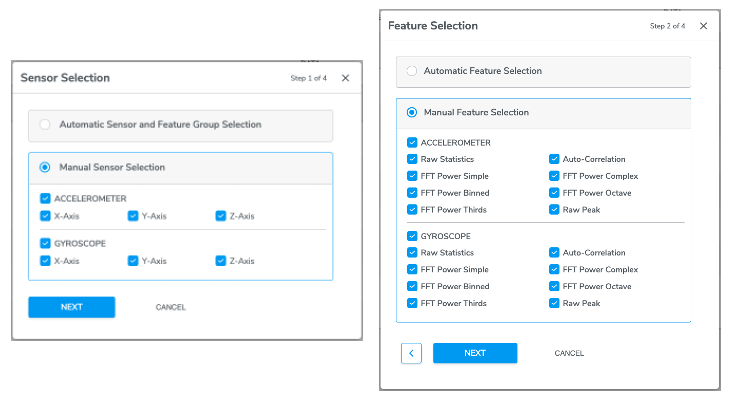
Task: Toggle GYROSCOPE group in Feature Selection
Action: point(412,236)
